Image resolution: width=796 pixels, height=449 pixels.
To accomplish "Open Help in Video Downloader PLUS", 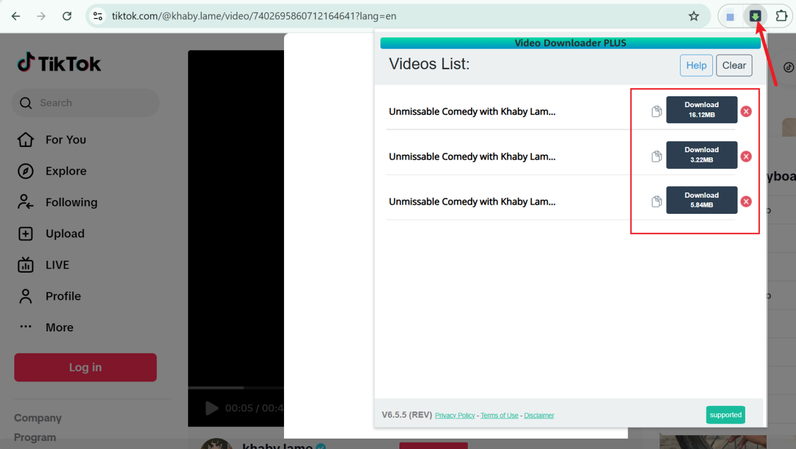I will [696, 66].
